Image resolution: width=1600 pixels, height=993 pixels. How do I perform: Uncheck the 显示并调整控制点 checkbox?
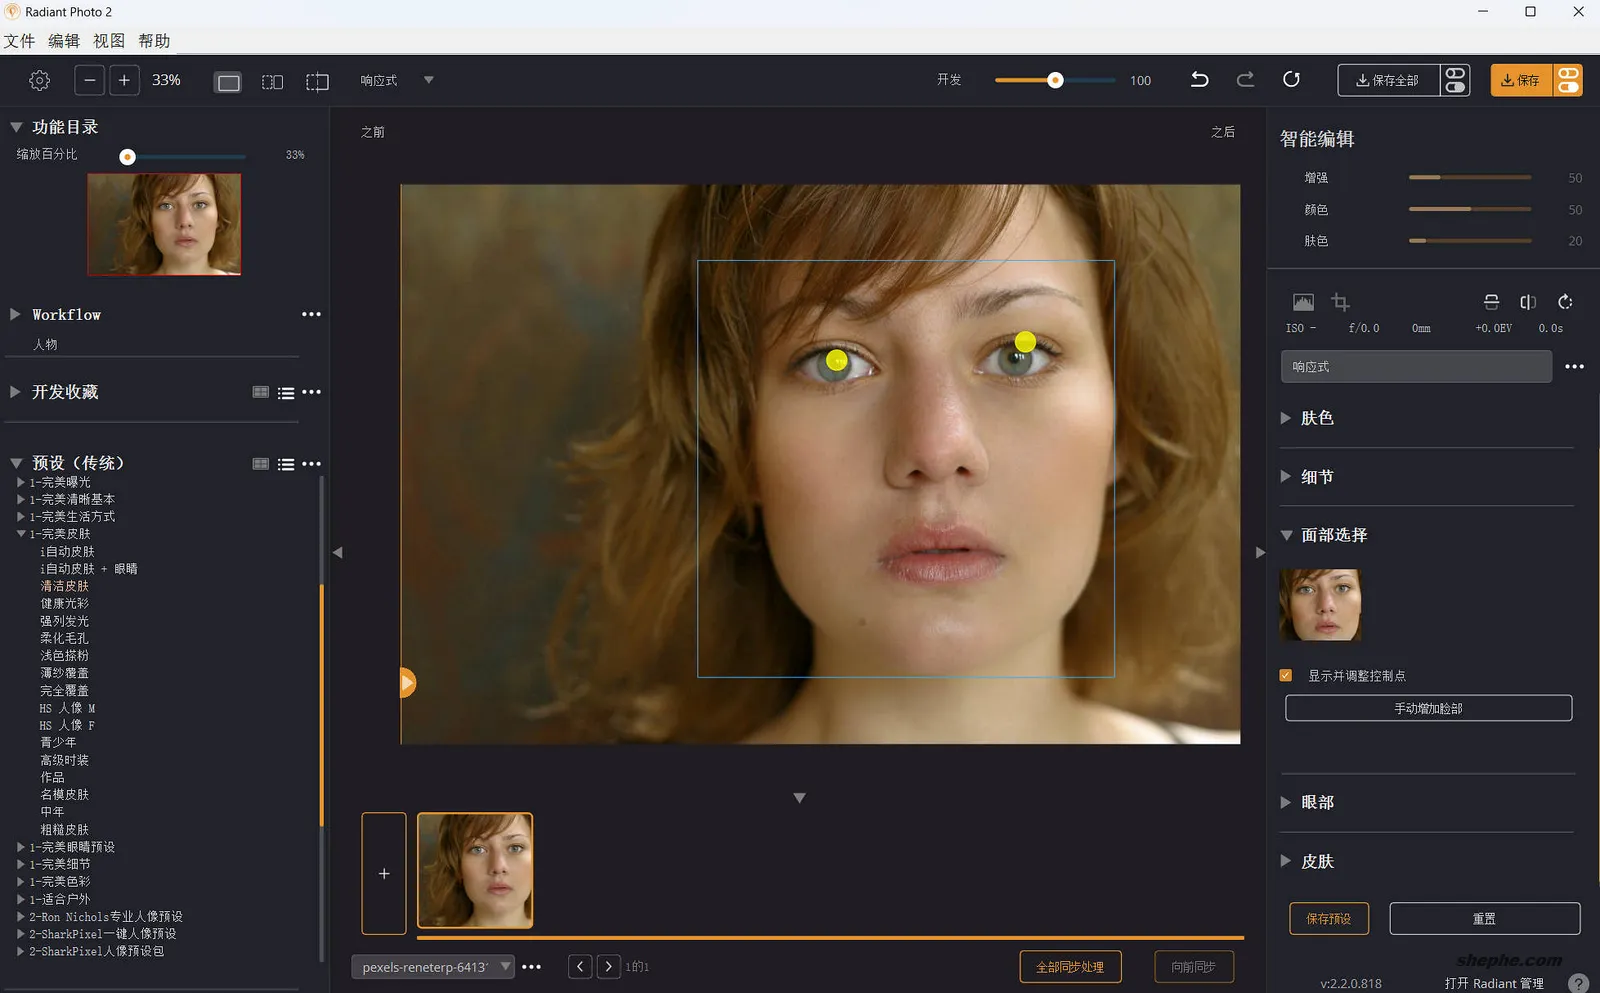(x=1286, y=675)
